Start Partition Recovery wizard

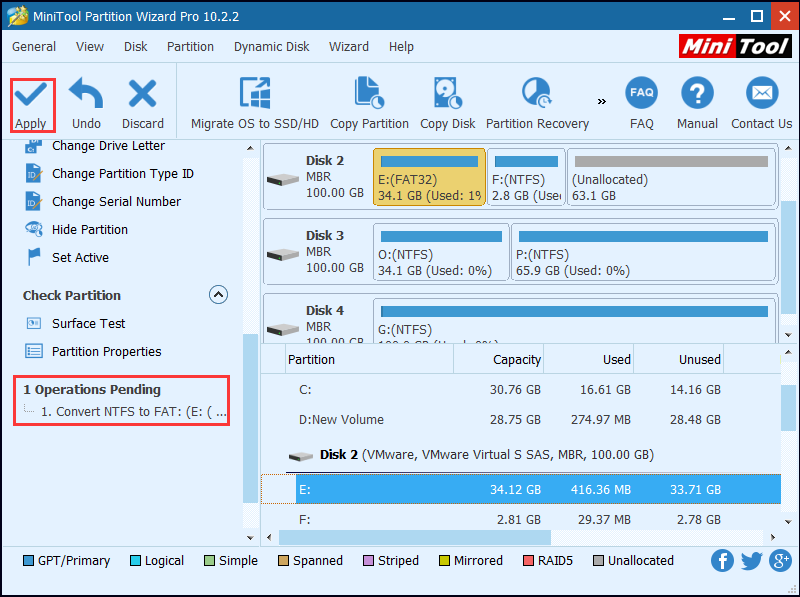click(537, 104)
